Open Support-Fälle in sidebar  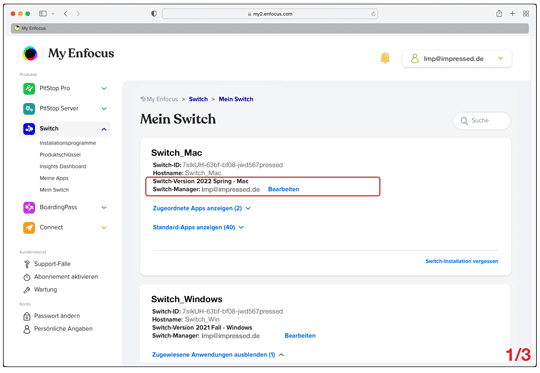pos(52,264)
